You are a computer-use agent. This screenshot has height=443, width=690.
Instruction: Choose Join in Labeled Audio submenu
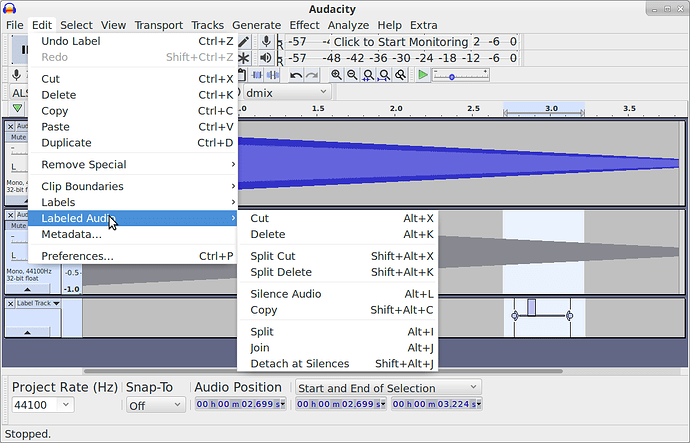coord(338,348)
